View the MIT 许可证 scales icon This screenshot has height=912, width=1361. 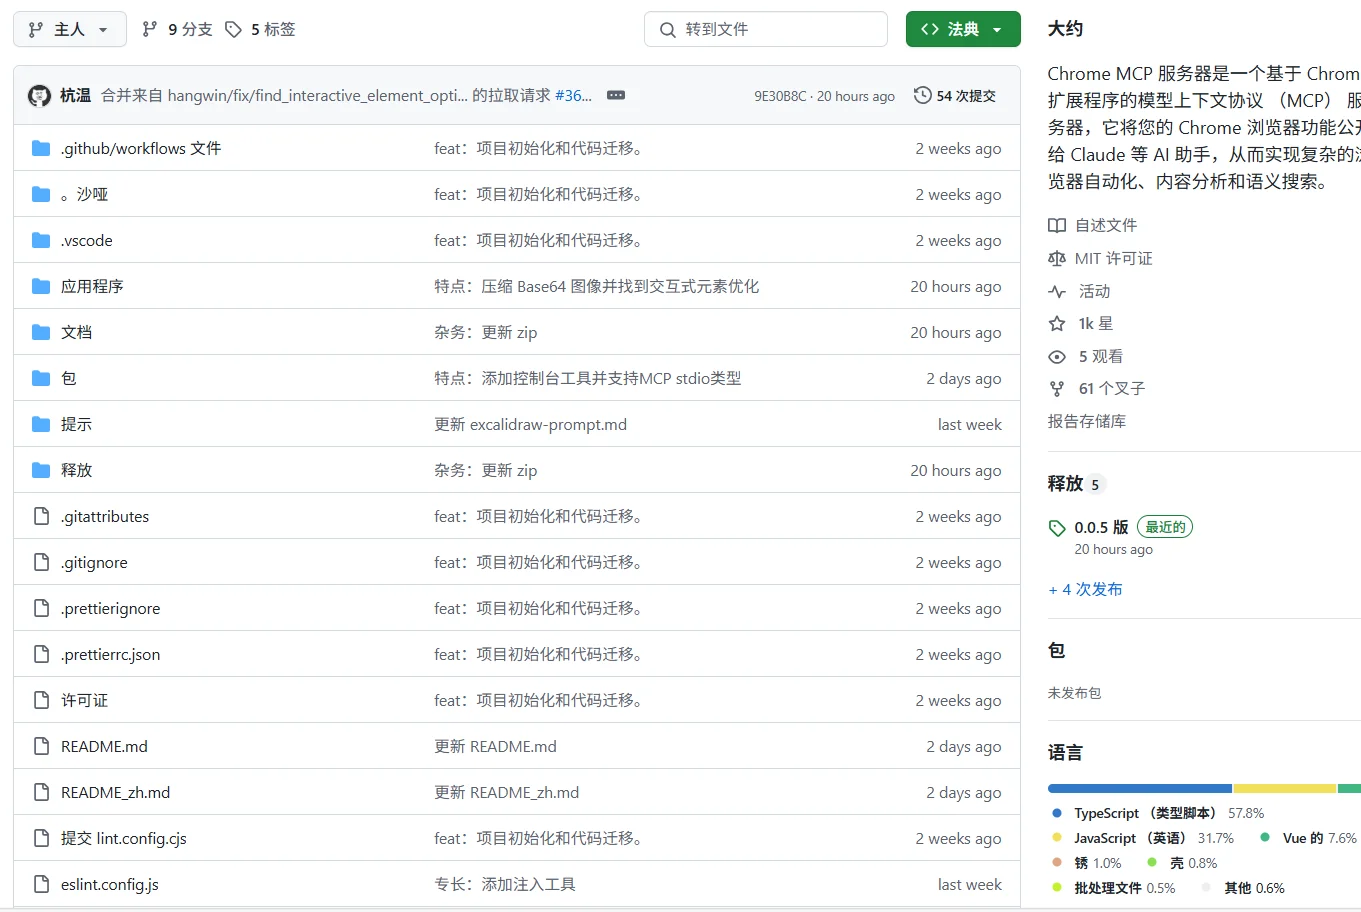pos(1057,258)
